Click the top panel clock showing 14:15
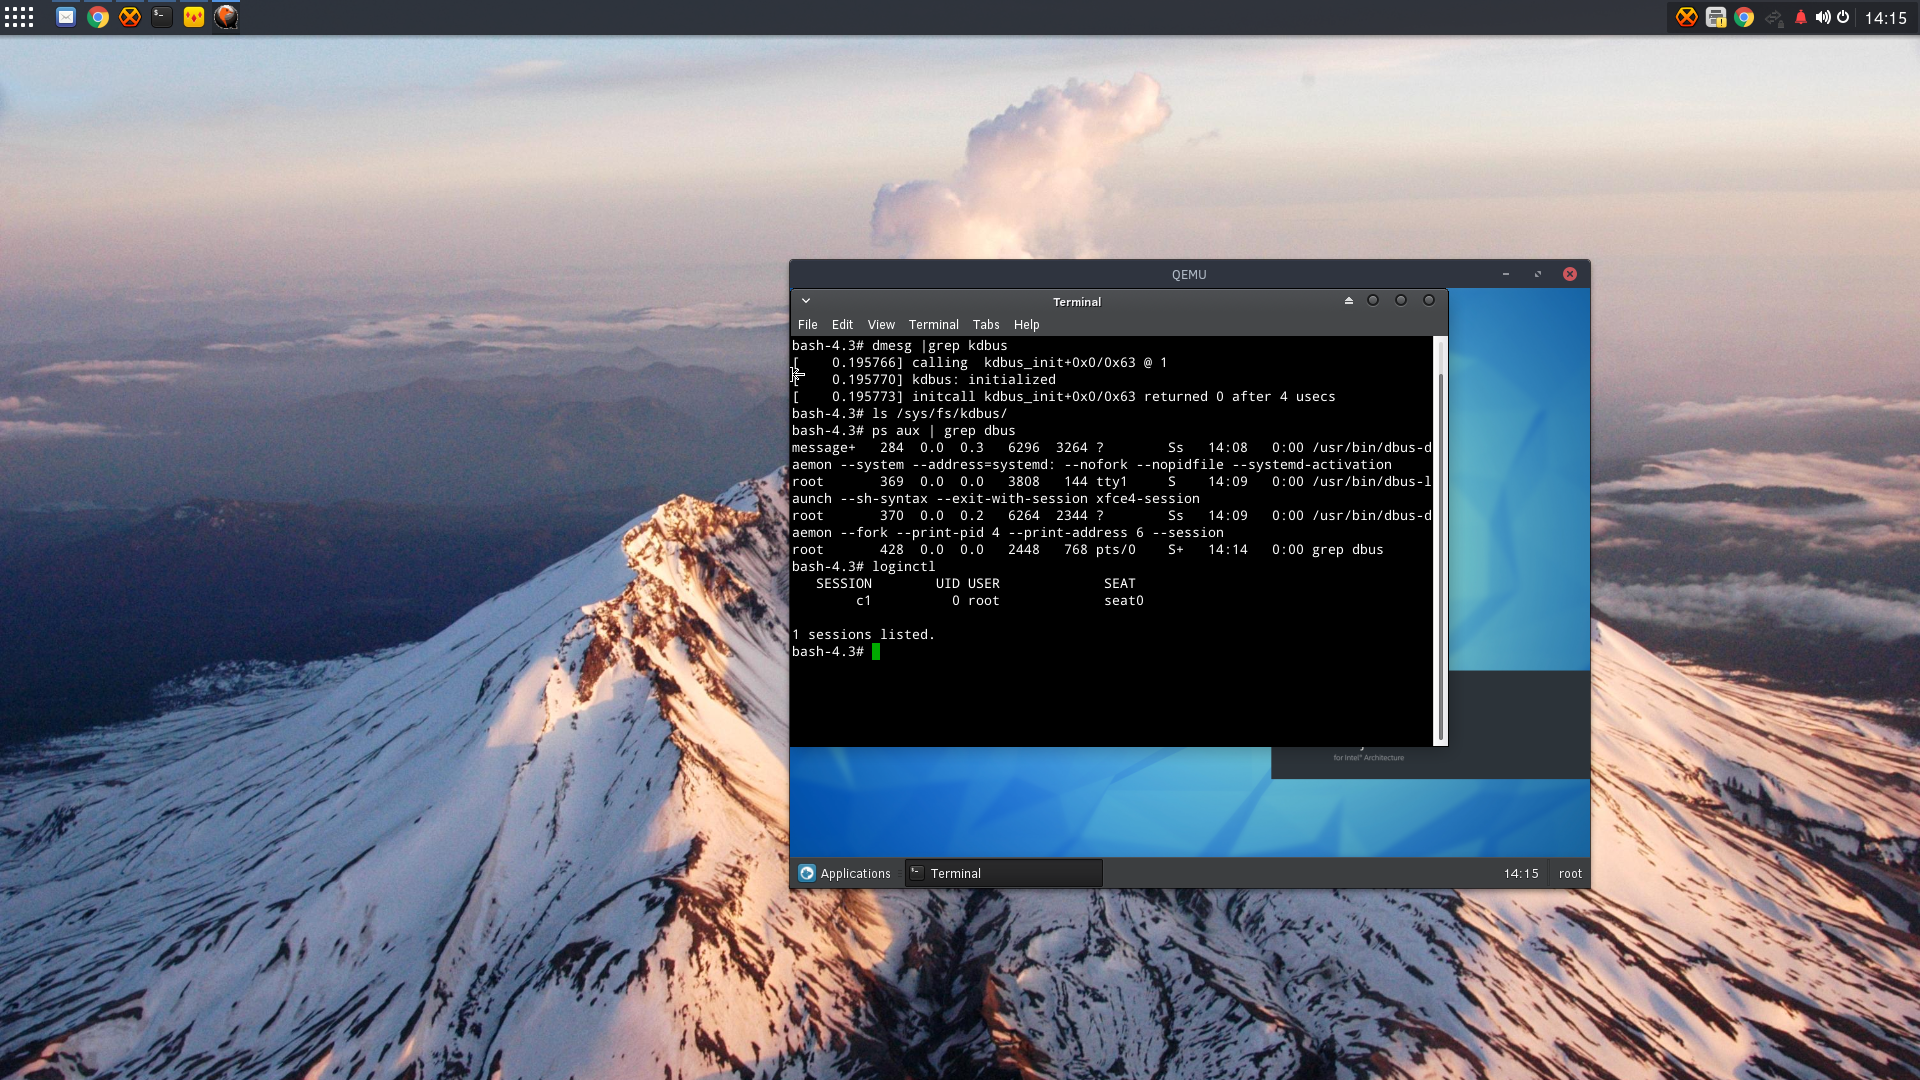This screenshot has height=1080, width=1920. pyautogui.click(x=1886, y=18)
